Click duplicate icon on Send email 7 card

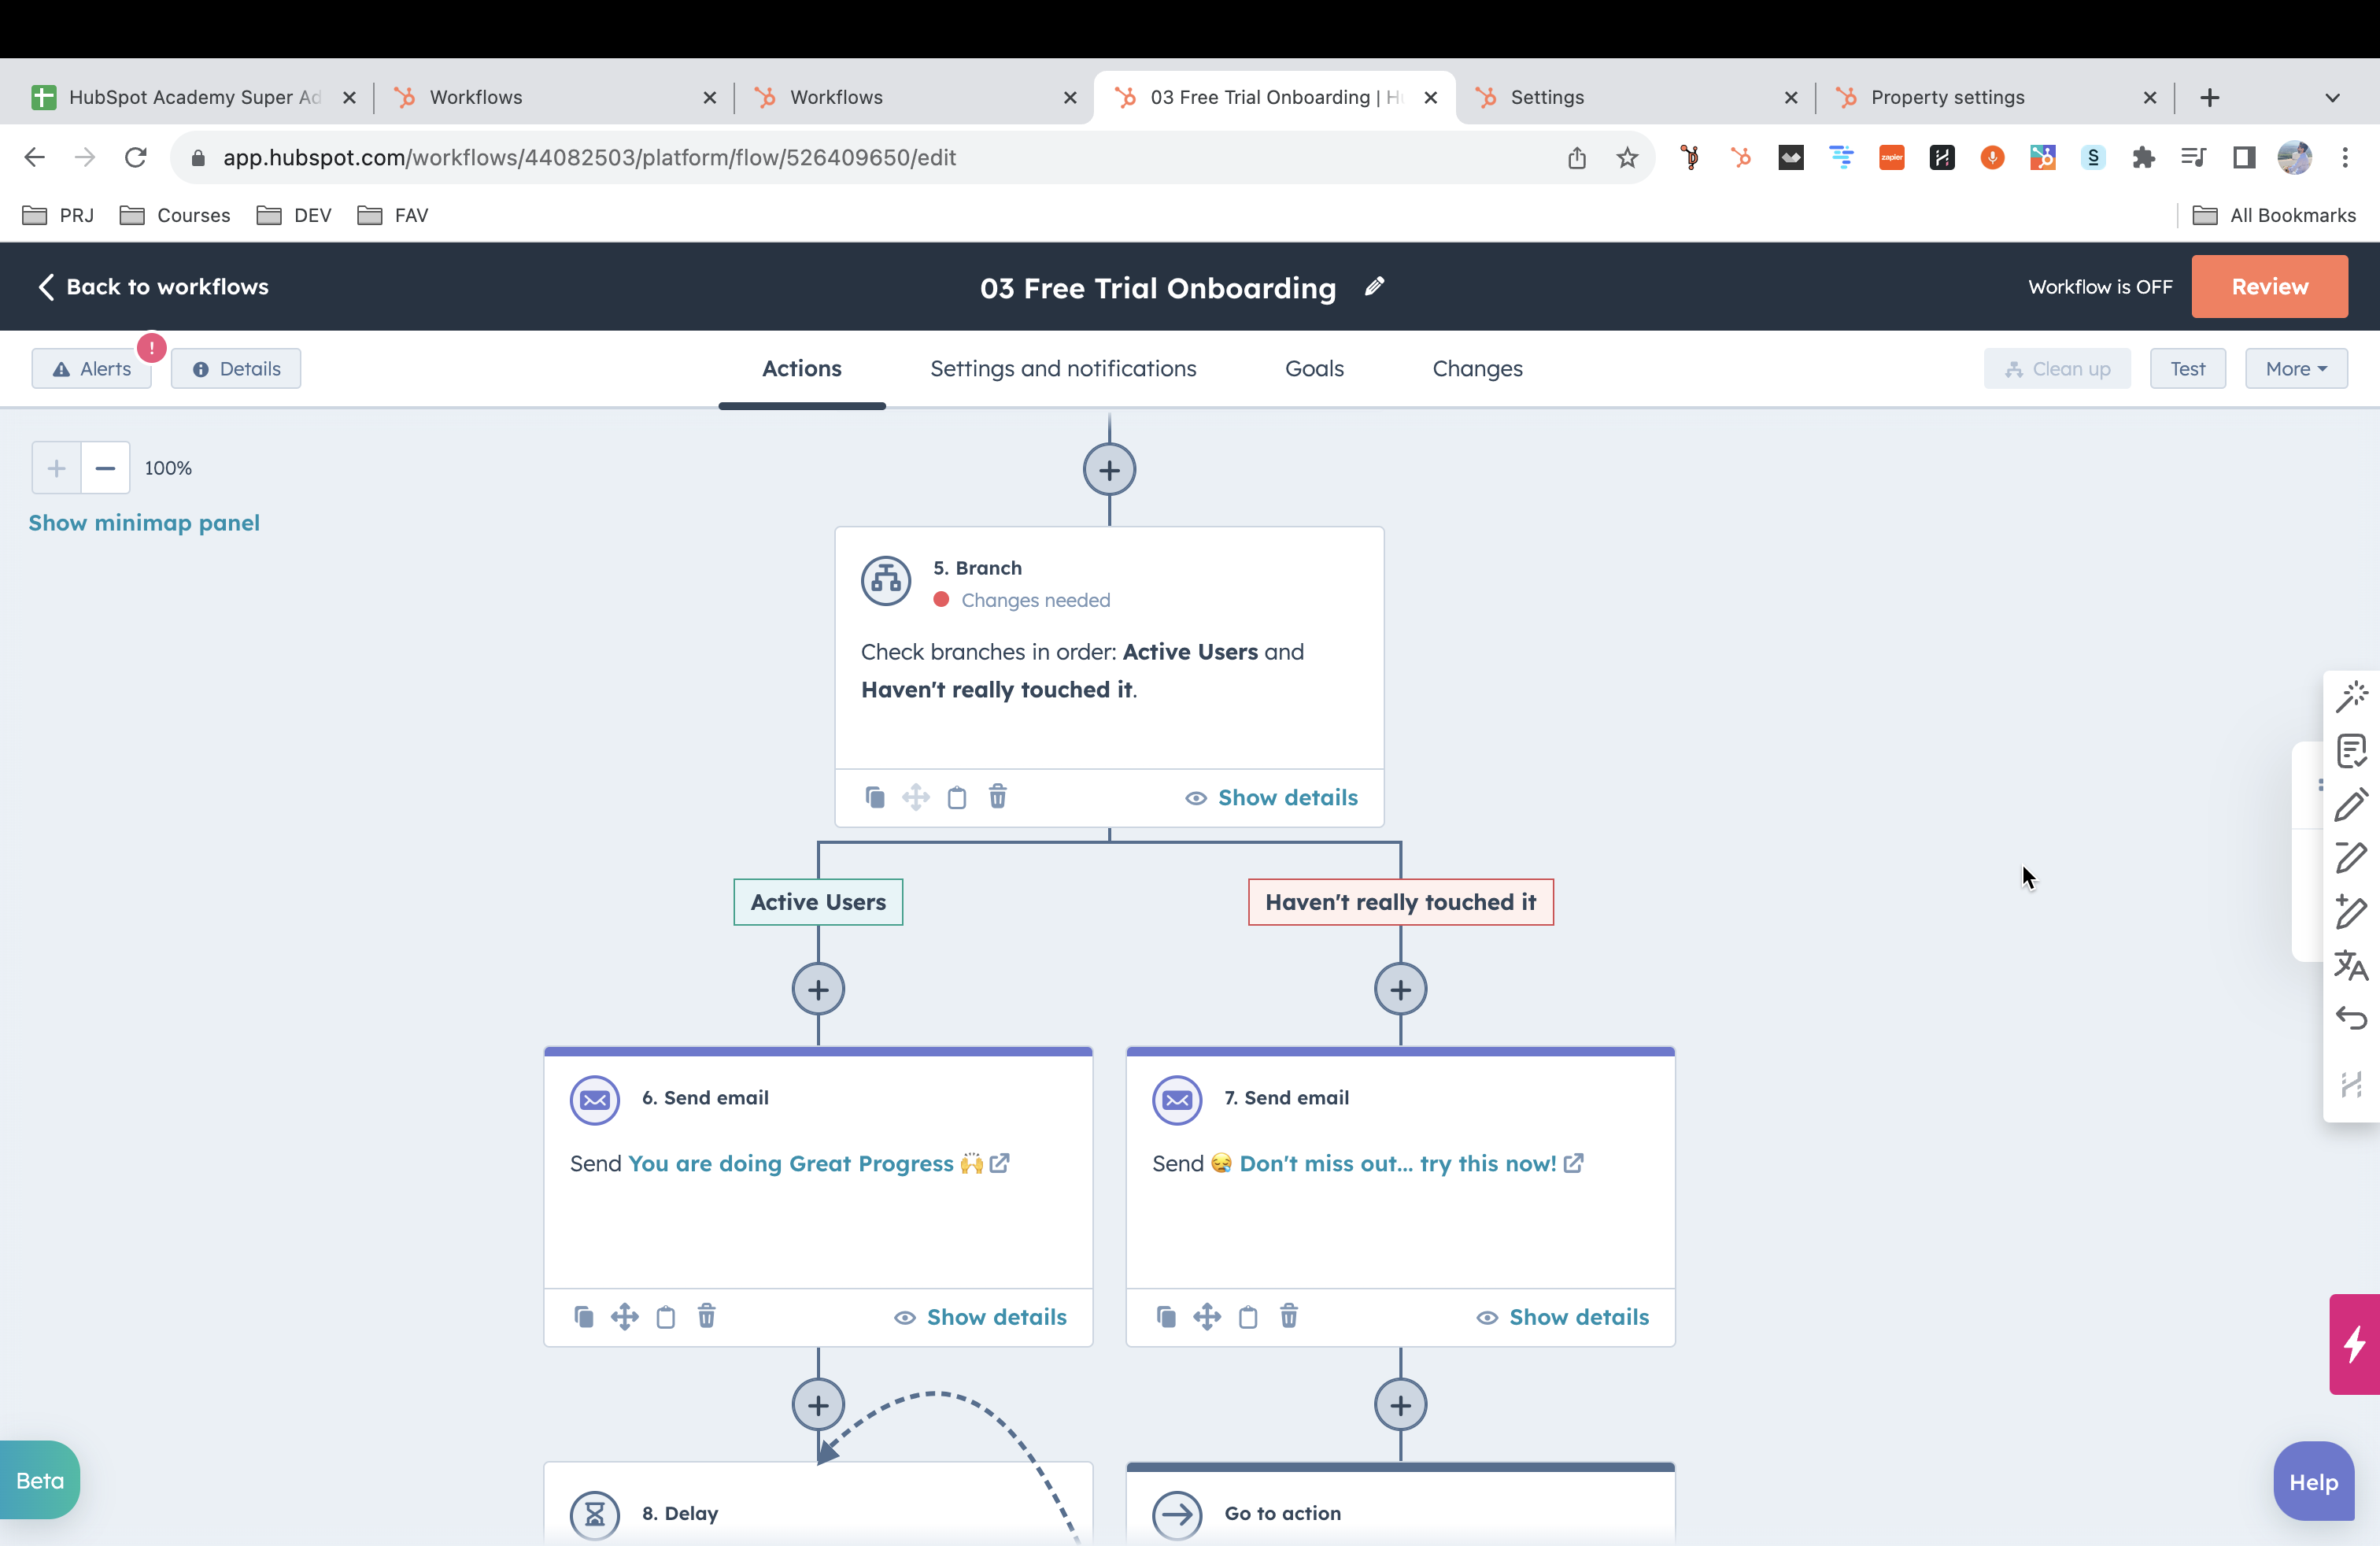coord(1165,1316)
